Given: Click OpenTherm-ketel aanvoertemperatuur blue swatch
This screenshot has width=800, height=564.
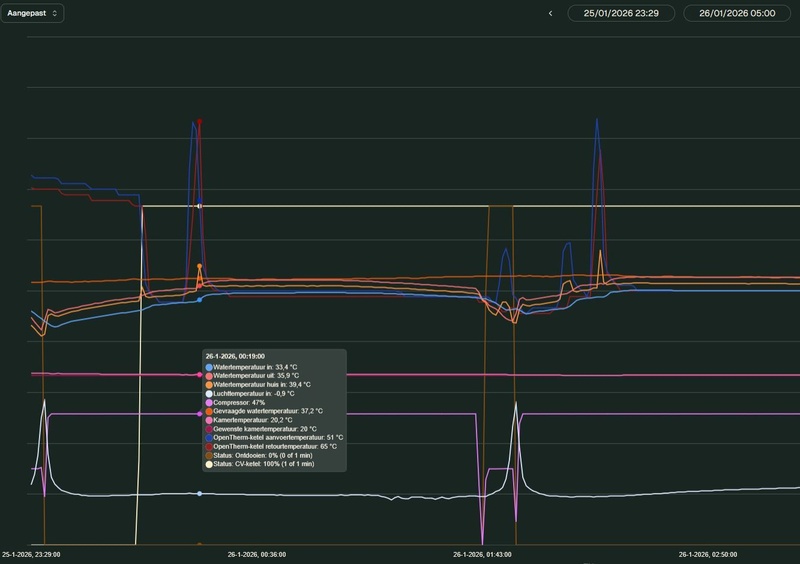Looking at the screenshot, I should pos(209,438).
